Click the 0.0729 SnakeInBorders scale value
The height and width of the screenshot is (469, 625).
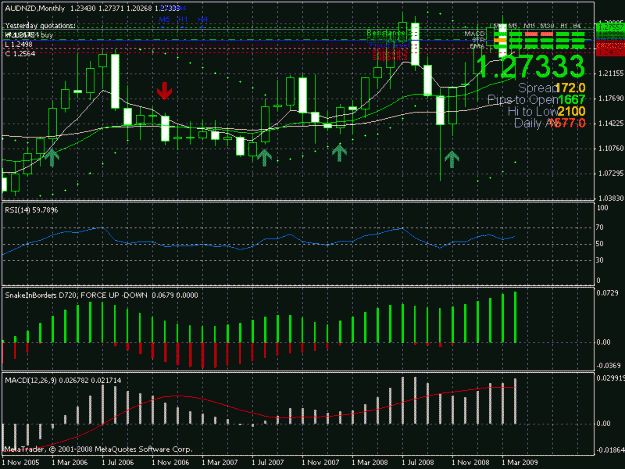608,293
